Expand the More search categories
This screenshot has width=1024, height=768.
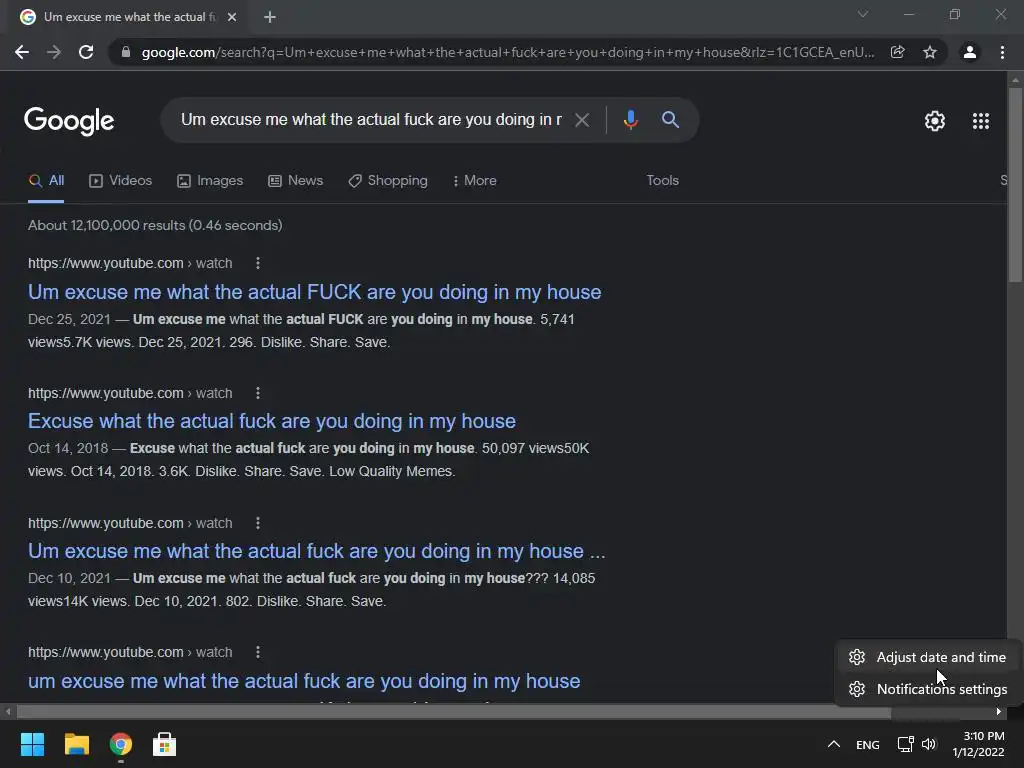pos(475,181)
